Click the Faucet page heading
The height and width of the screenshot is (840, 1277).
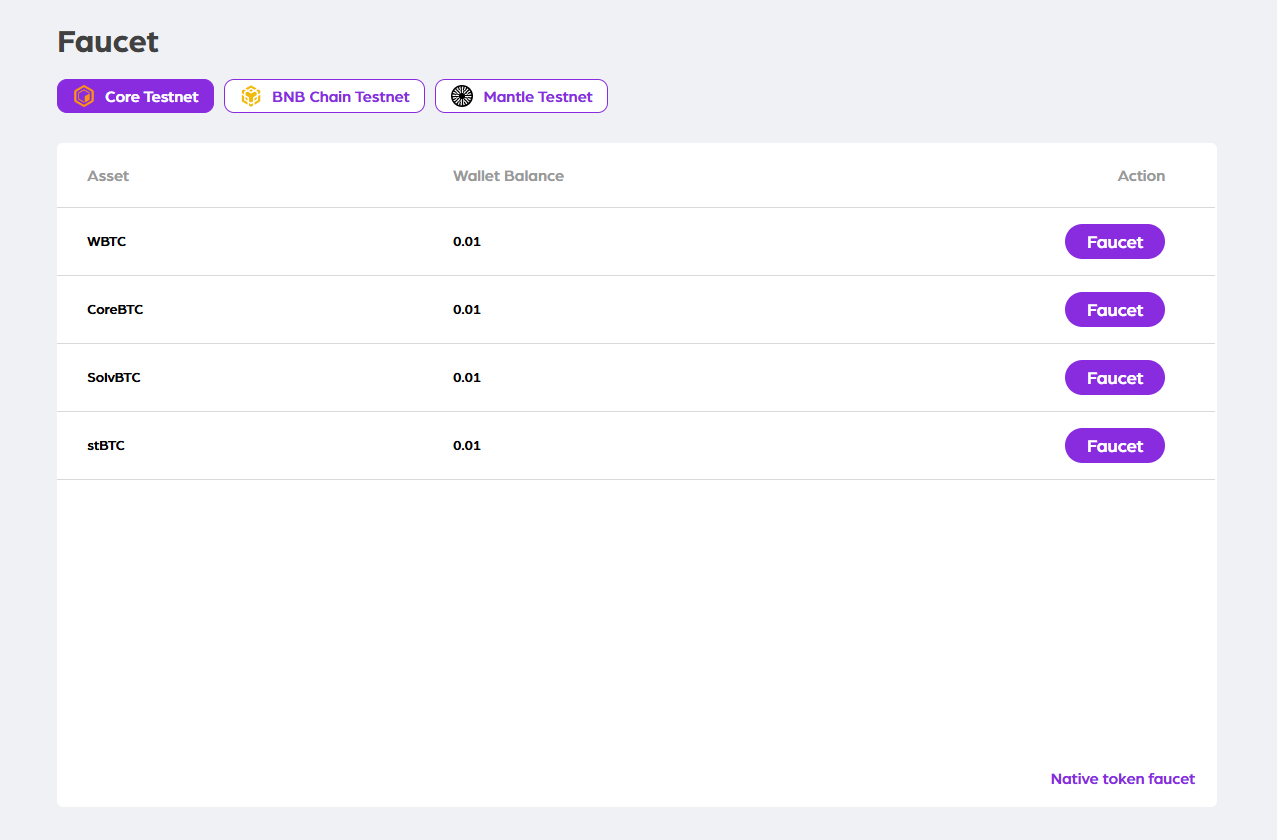tap(108, 42)
